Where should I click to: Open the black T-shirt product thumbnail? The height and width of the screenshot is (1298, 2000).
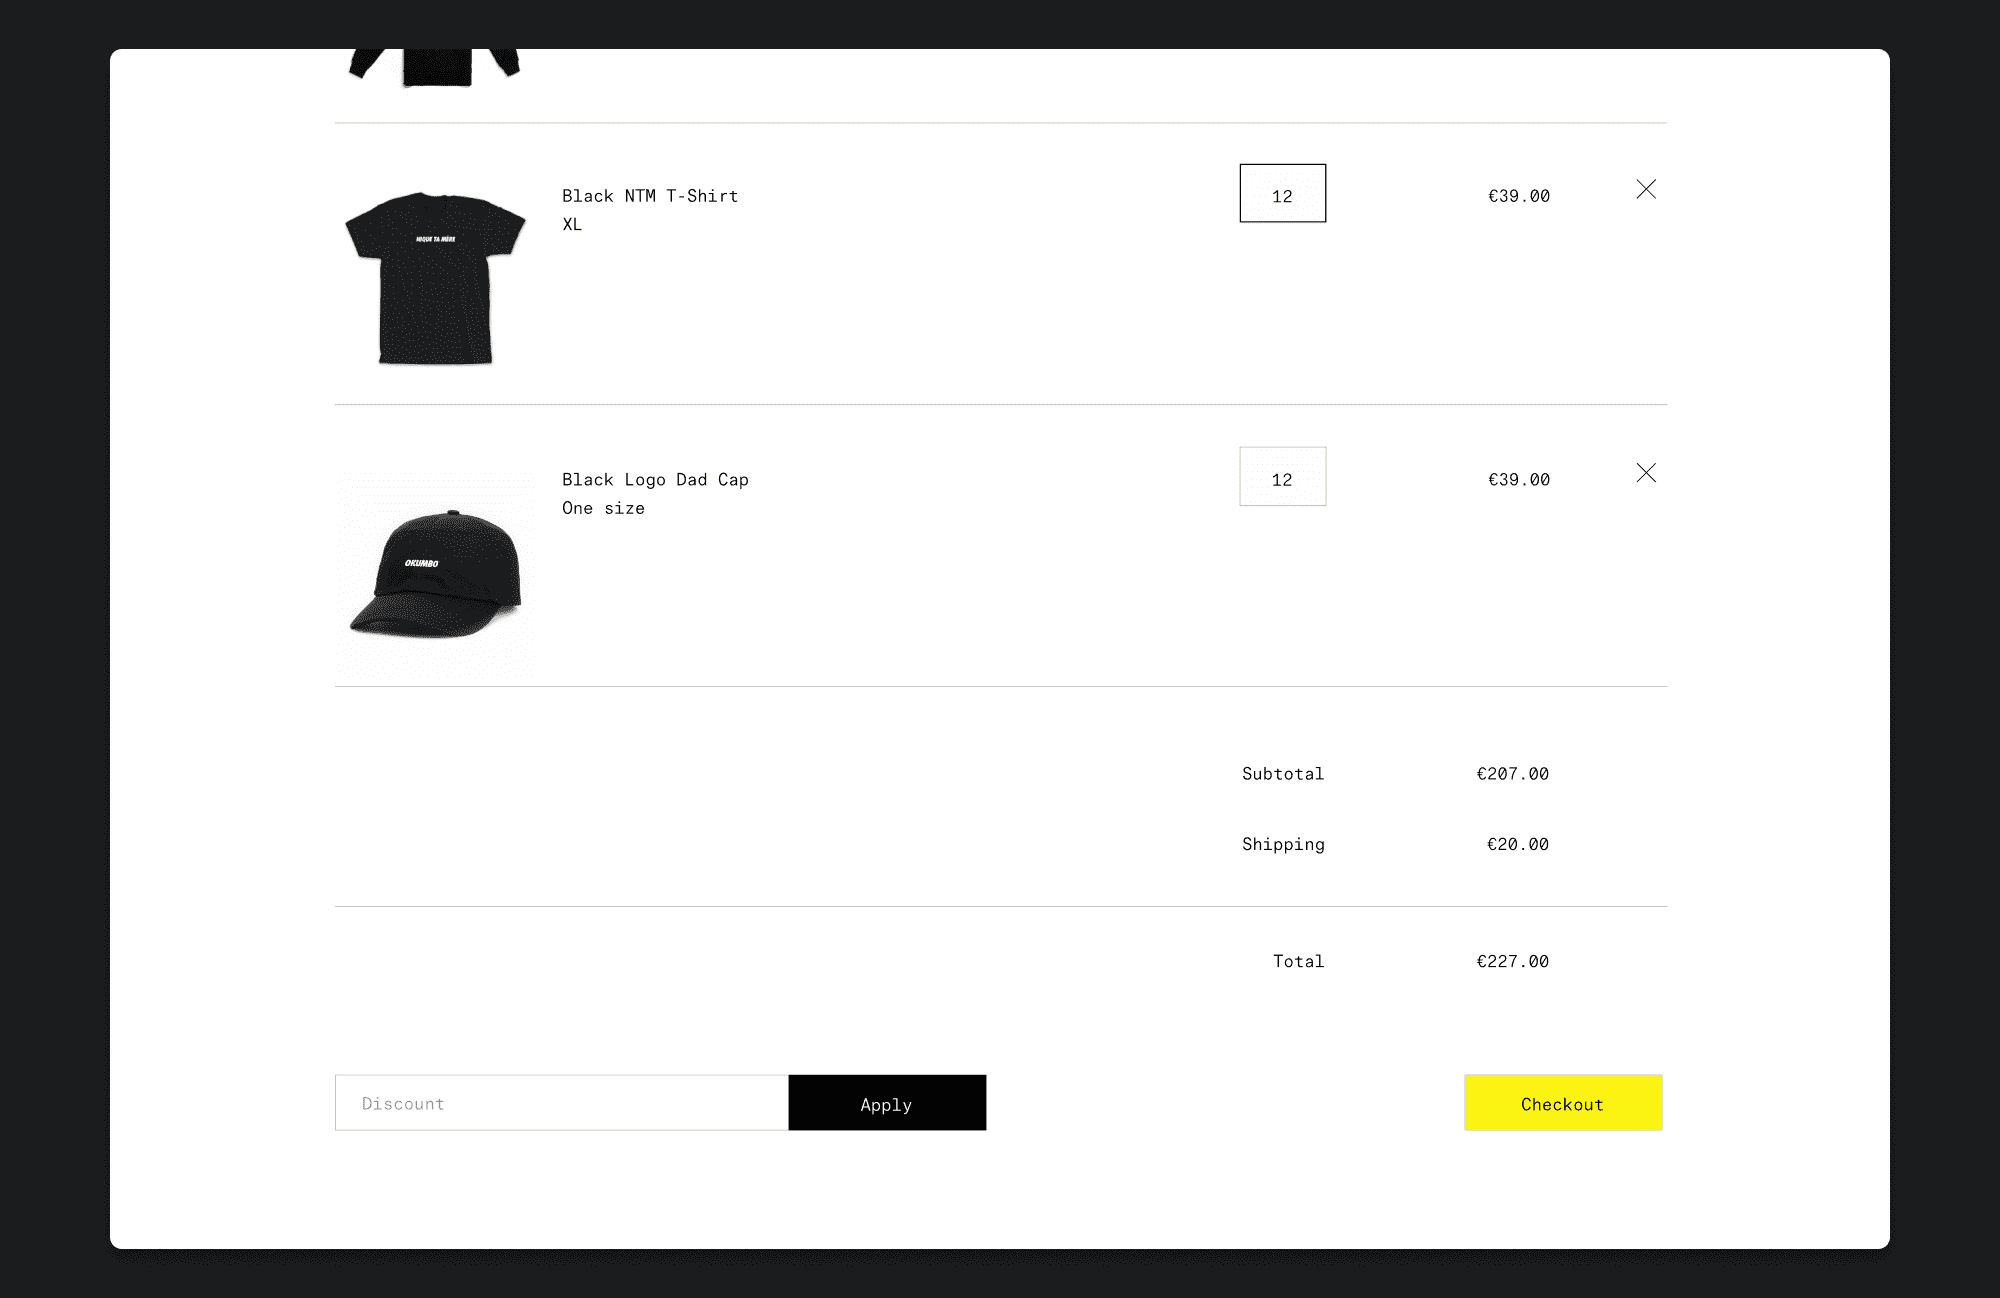[x=435, y=278]
